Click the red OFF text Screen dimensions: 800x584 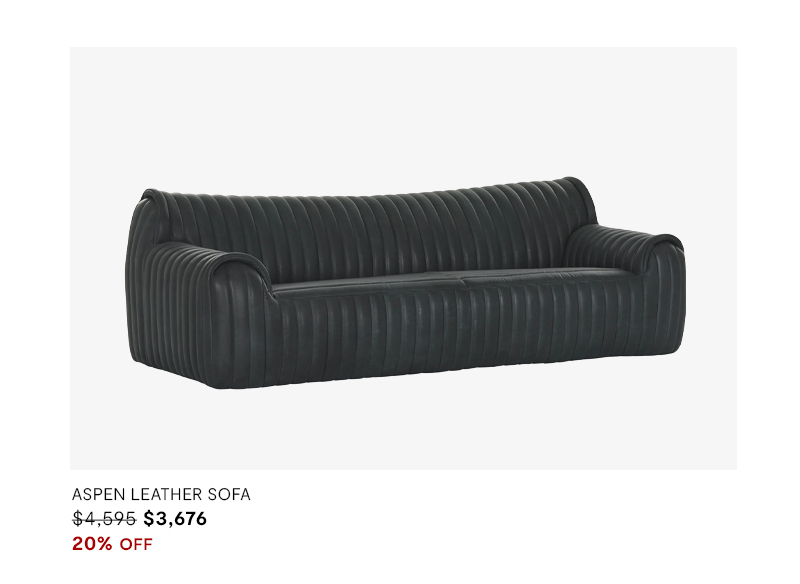[x=136, y=544]
